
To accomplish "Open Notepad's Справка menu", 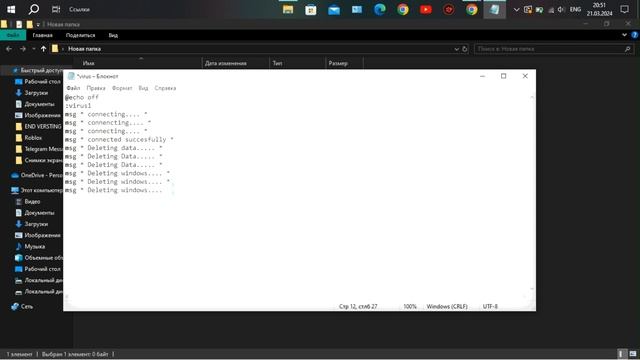I will (165, 88).
